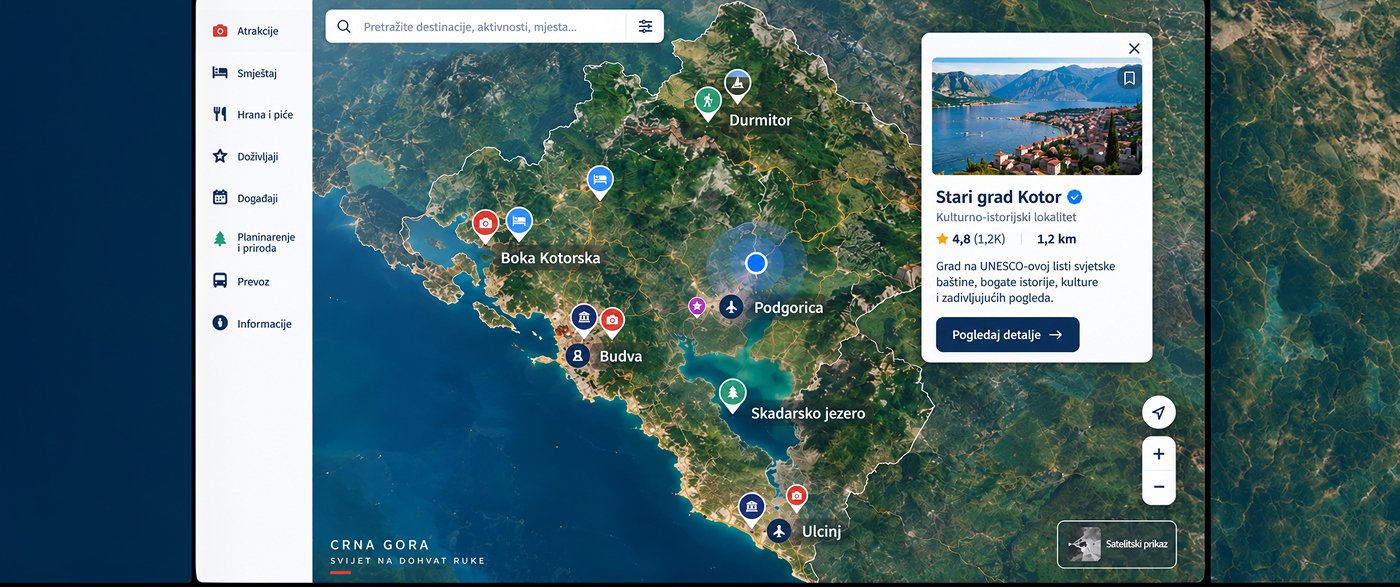This screenshot has height=587, width=1400.
Task: Close the Stari grad Kotor card
Action: 1134,48
